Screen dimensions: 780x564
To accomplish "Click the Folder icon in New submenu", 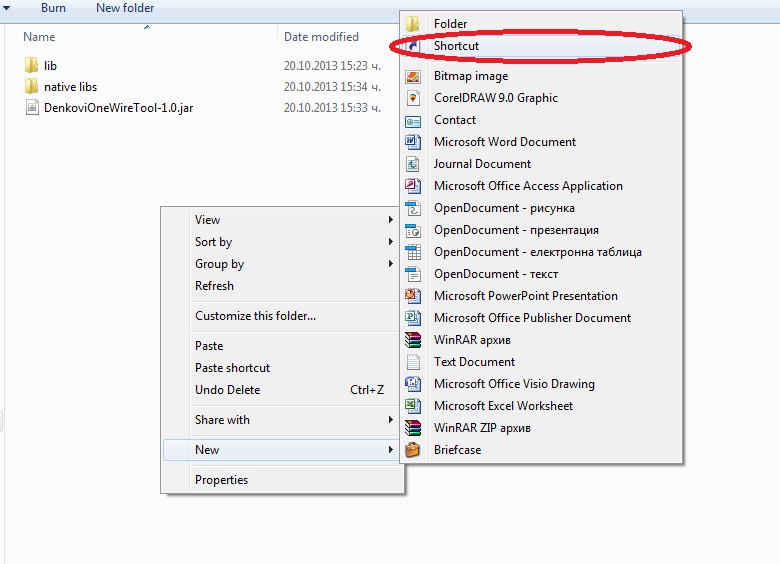I will 413,23.
